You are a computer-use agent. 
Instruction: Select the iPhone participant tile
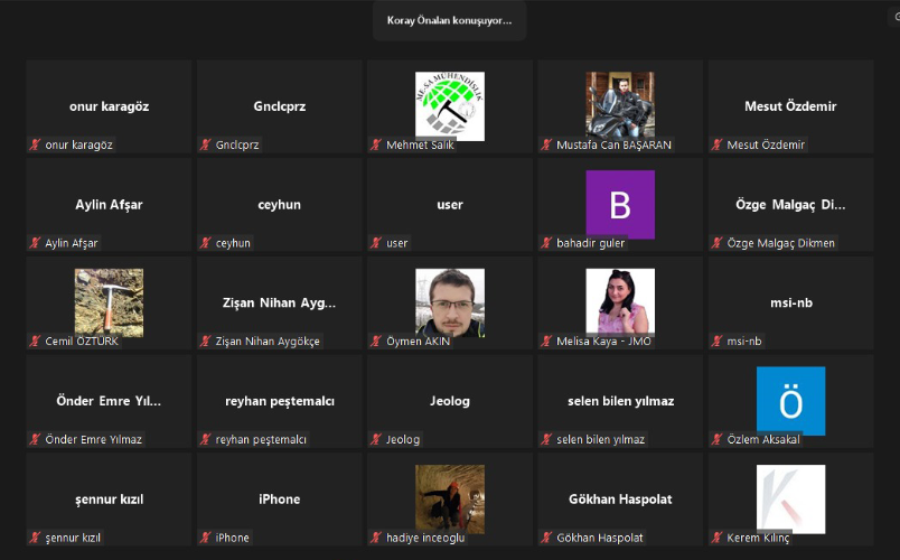(280, 499)
